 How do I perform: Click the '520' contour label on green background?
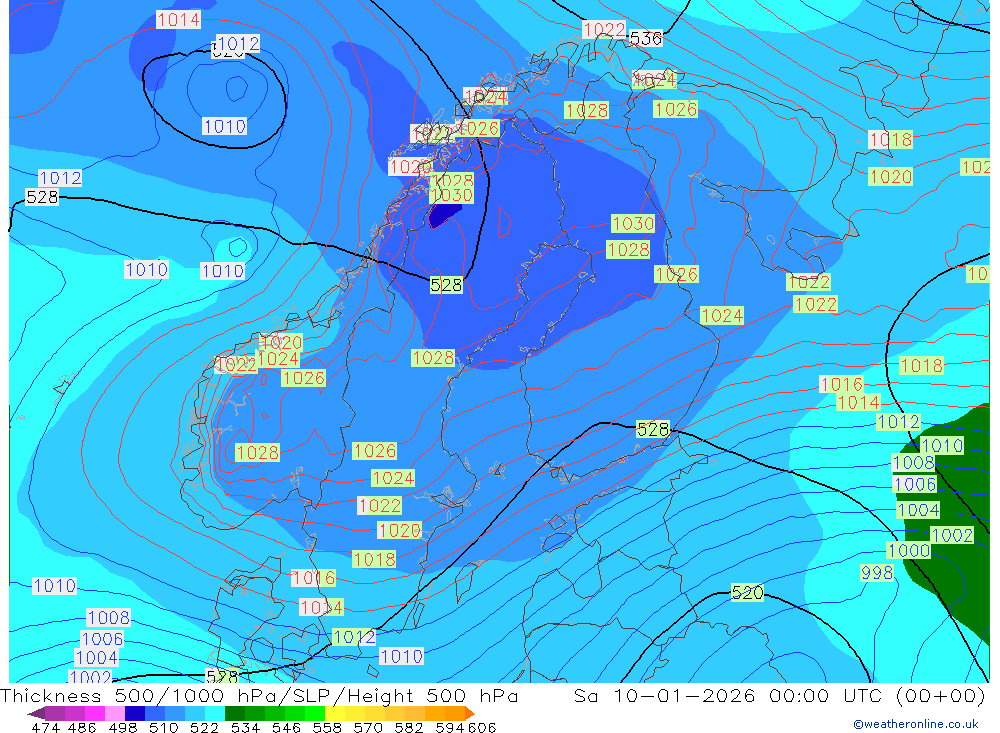pos(747,593)
